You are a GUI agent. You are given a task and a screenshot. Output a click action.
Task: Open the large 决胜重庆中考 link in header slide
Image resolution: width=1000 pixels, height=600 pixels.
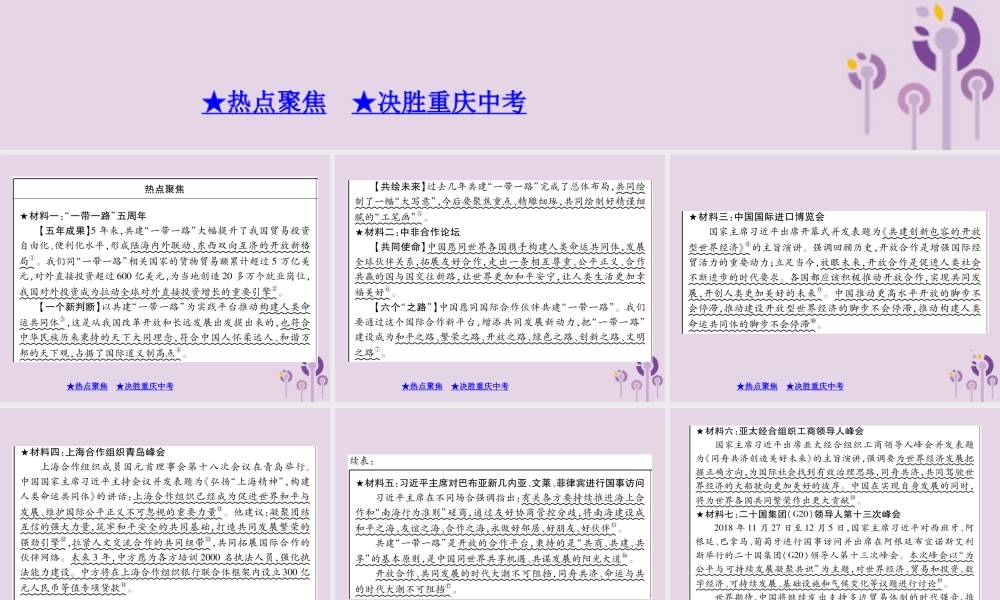pyautogui.click(x=439, y=102)
